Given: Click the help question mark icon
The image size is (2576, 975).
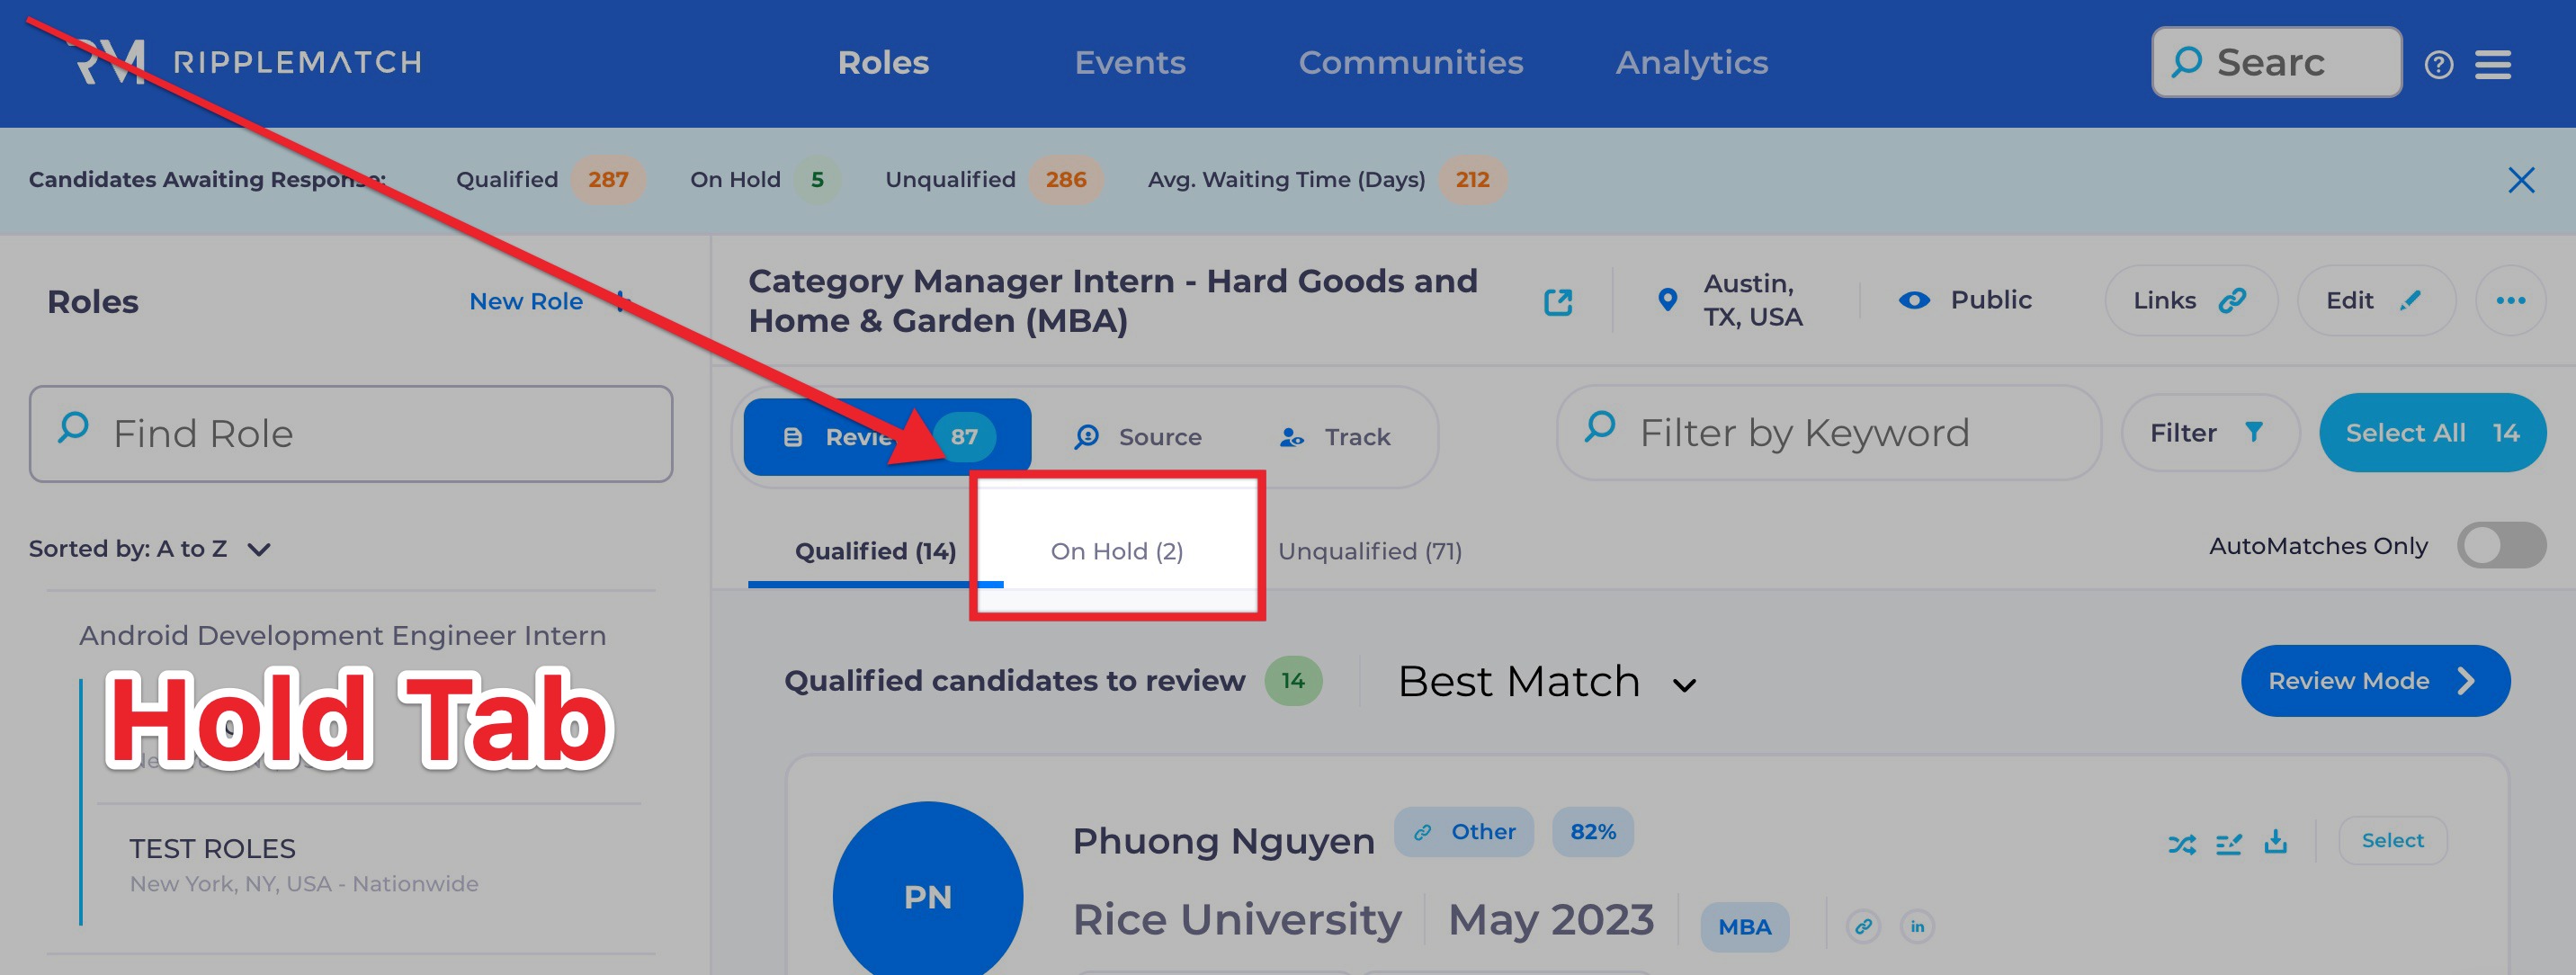Looking at the screenshot, I should tap(2438, 65).
